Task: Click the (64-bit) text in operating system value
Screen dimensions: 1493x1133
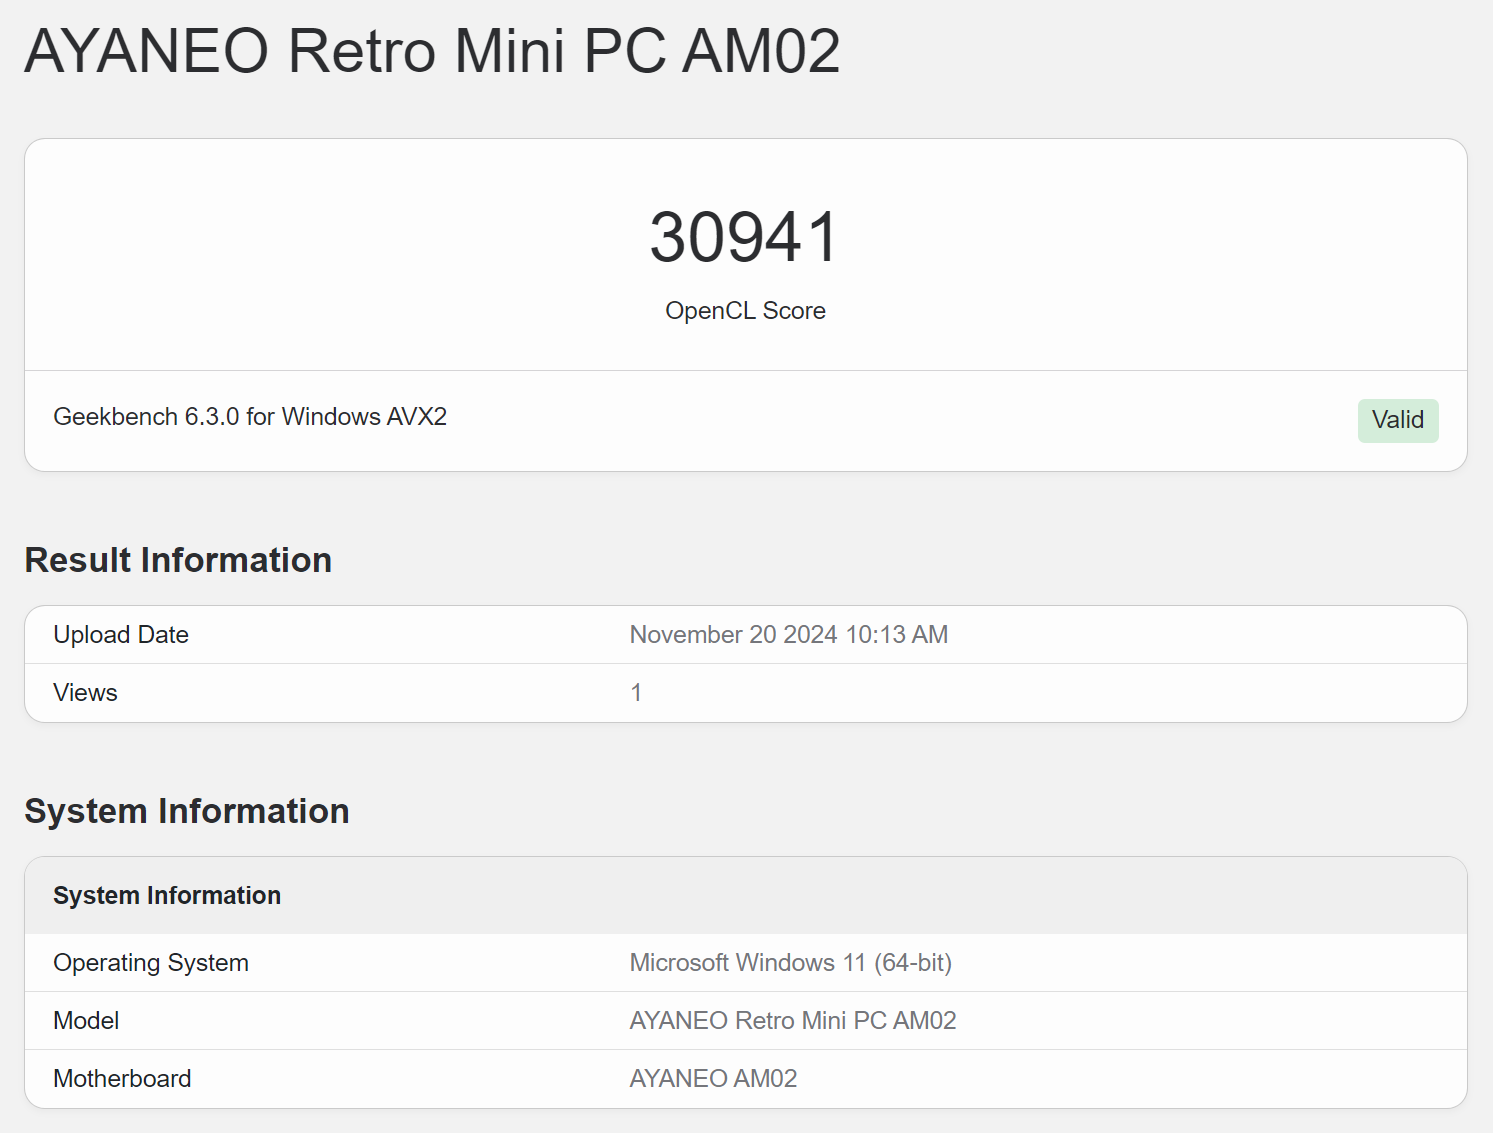Action: click(x=913, y=963)
